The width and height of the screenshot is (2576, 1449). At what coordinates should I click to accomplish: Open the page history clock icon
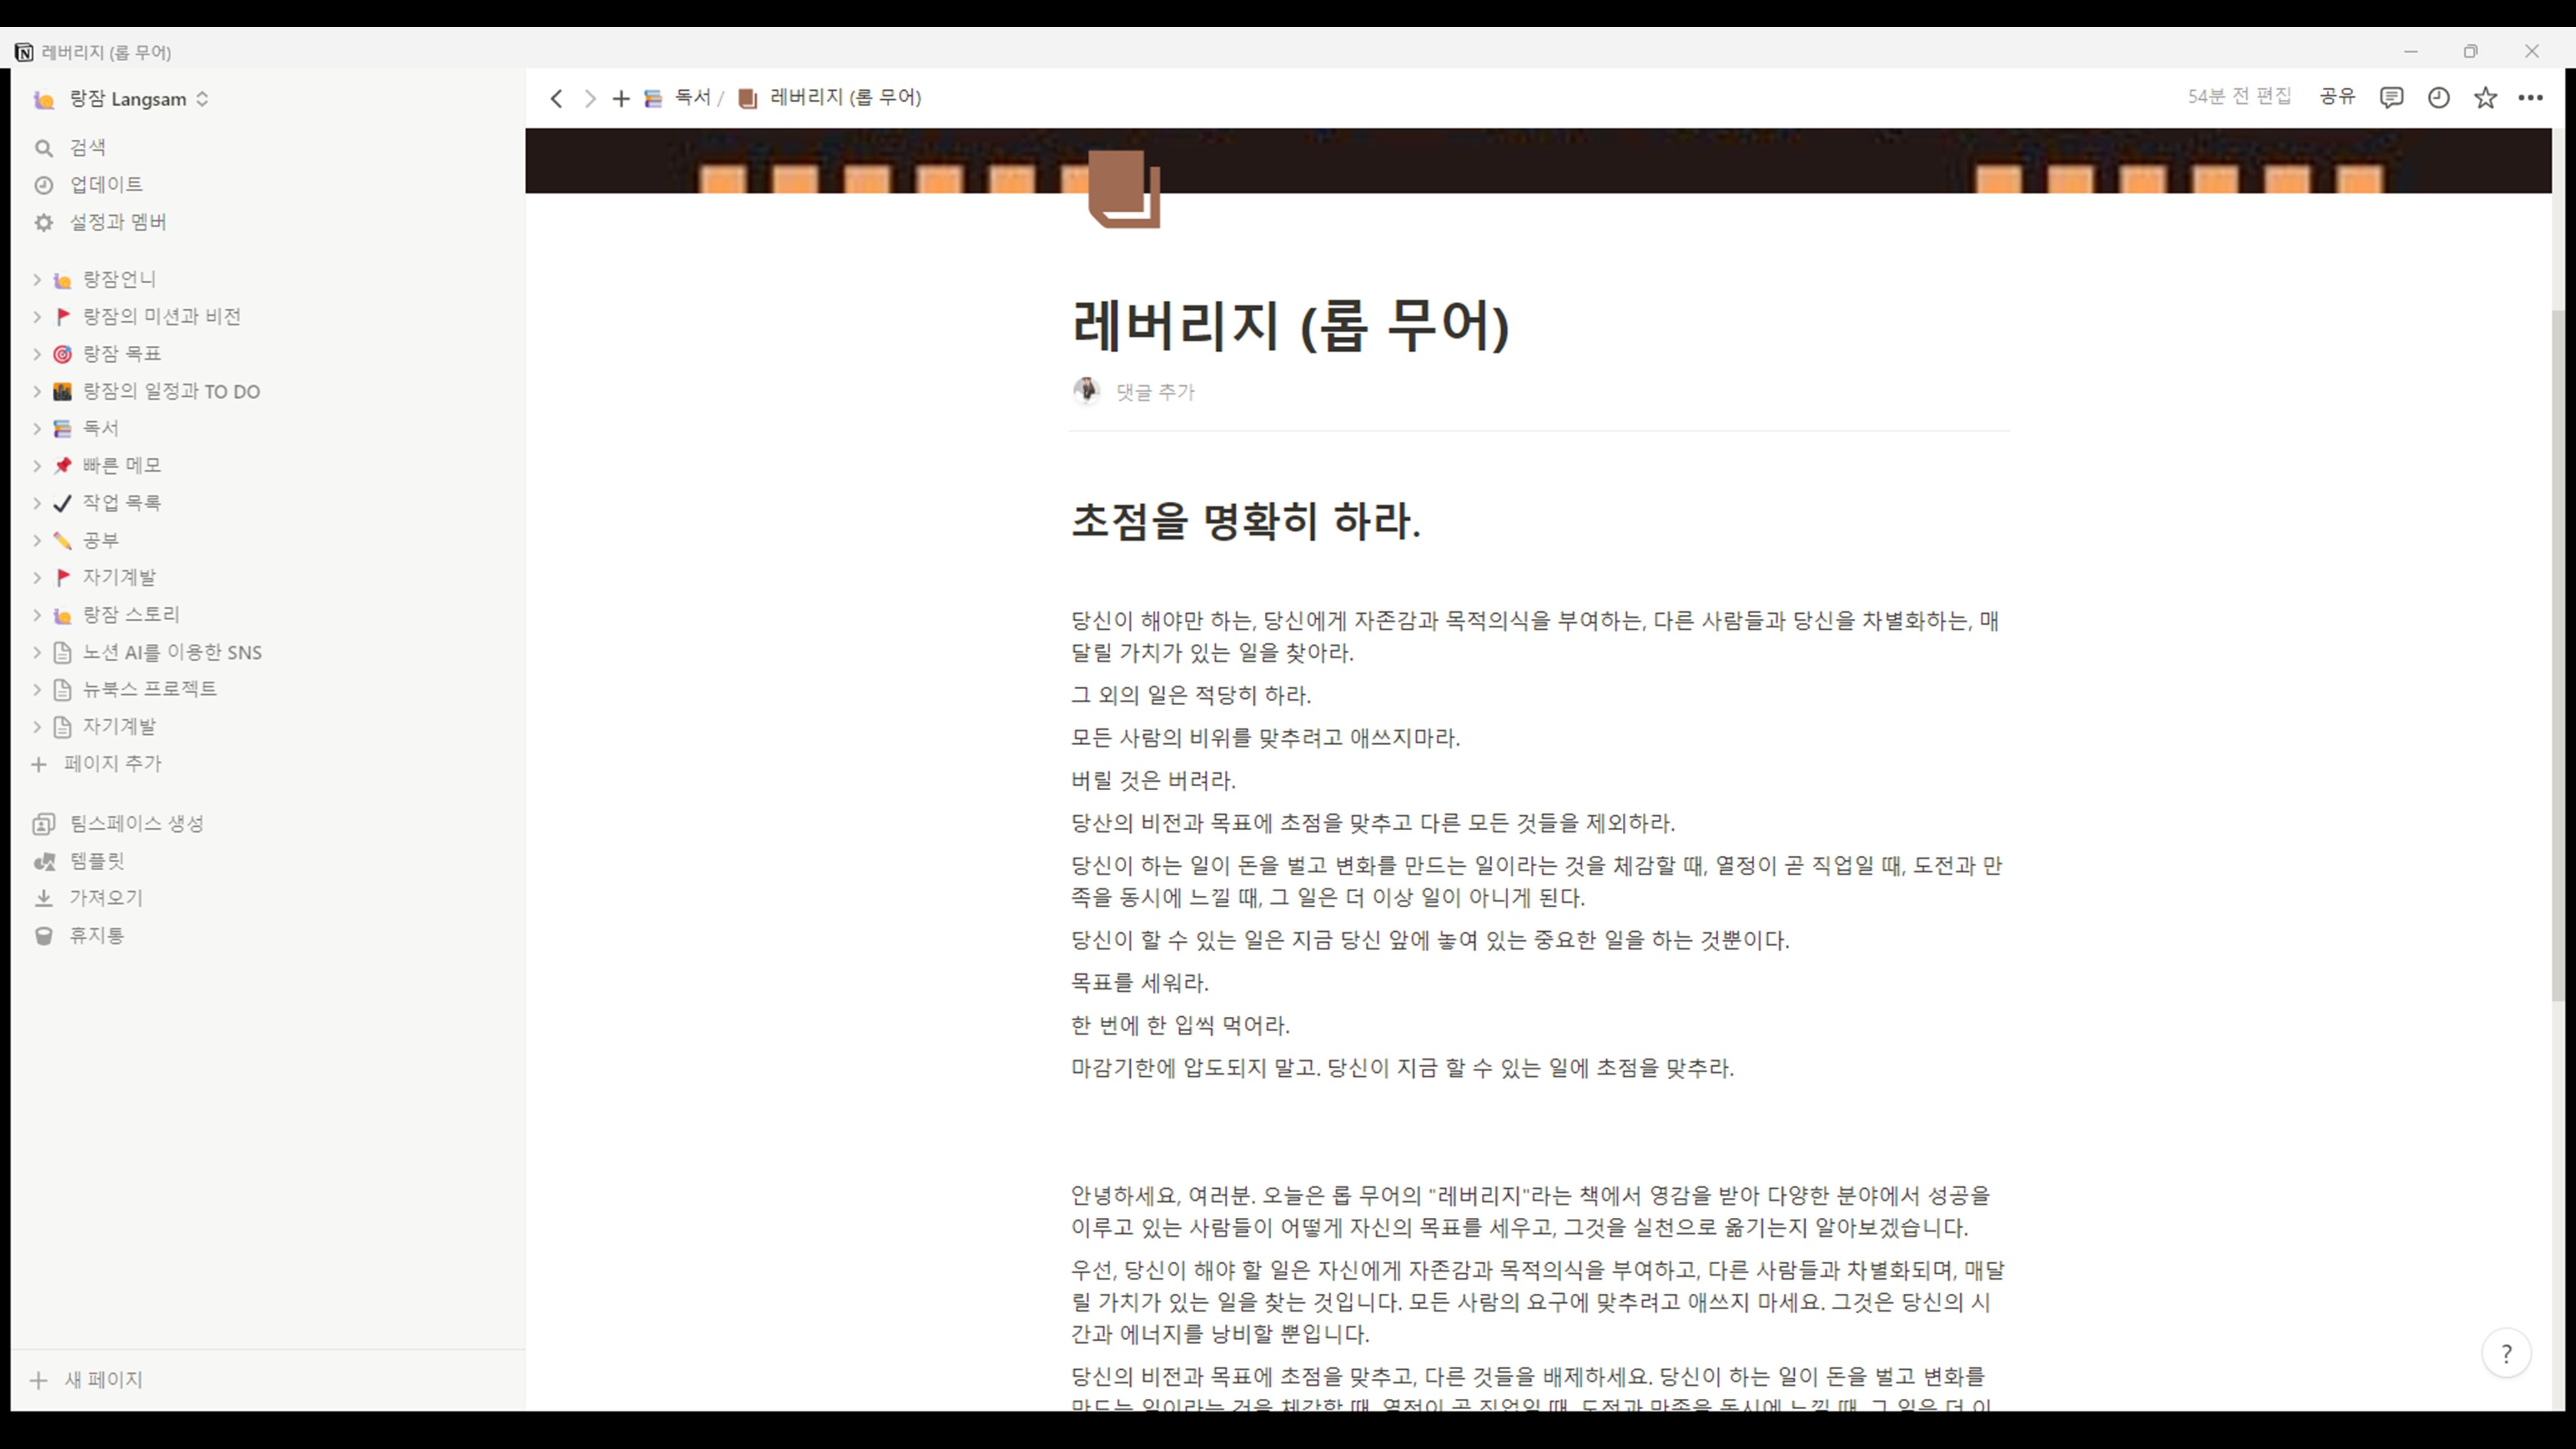[2438, 97]
